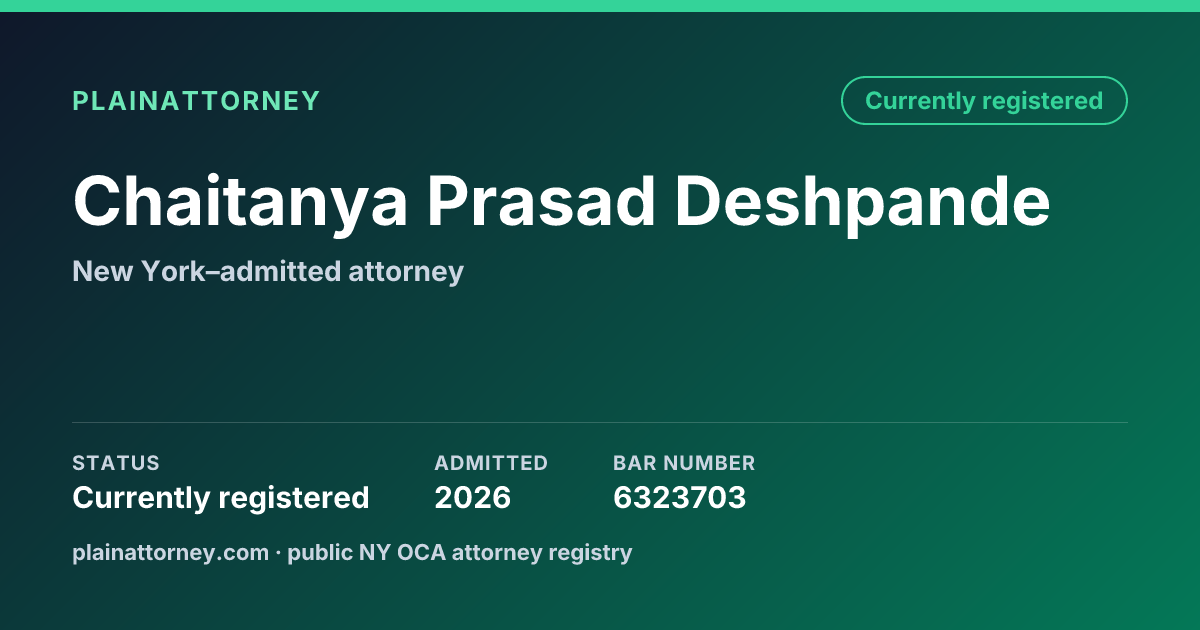Click the word Prasad in the heading
Screen dimensions: 1200x630
click(x=541, y=203)
